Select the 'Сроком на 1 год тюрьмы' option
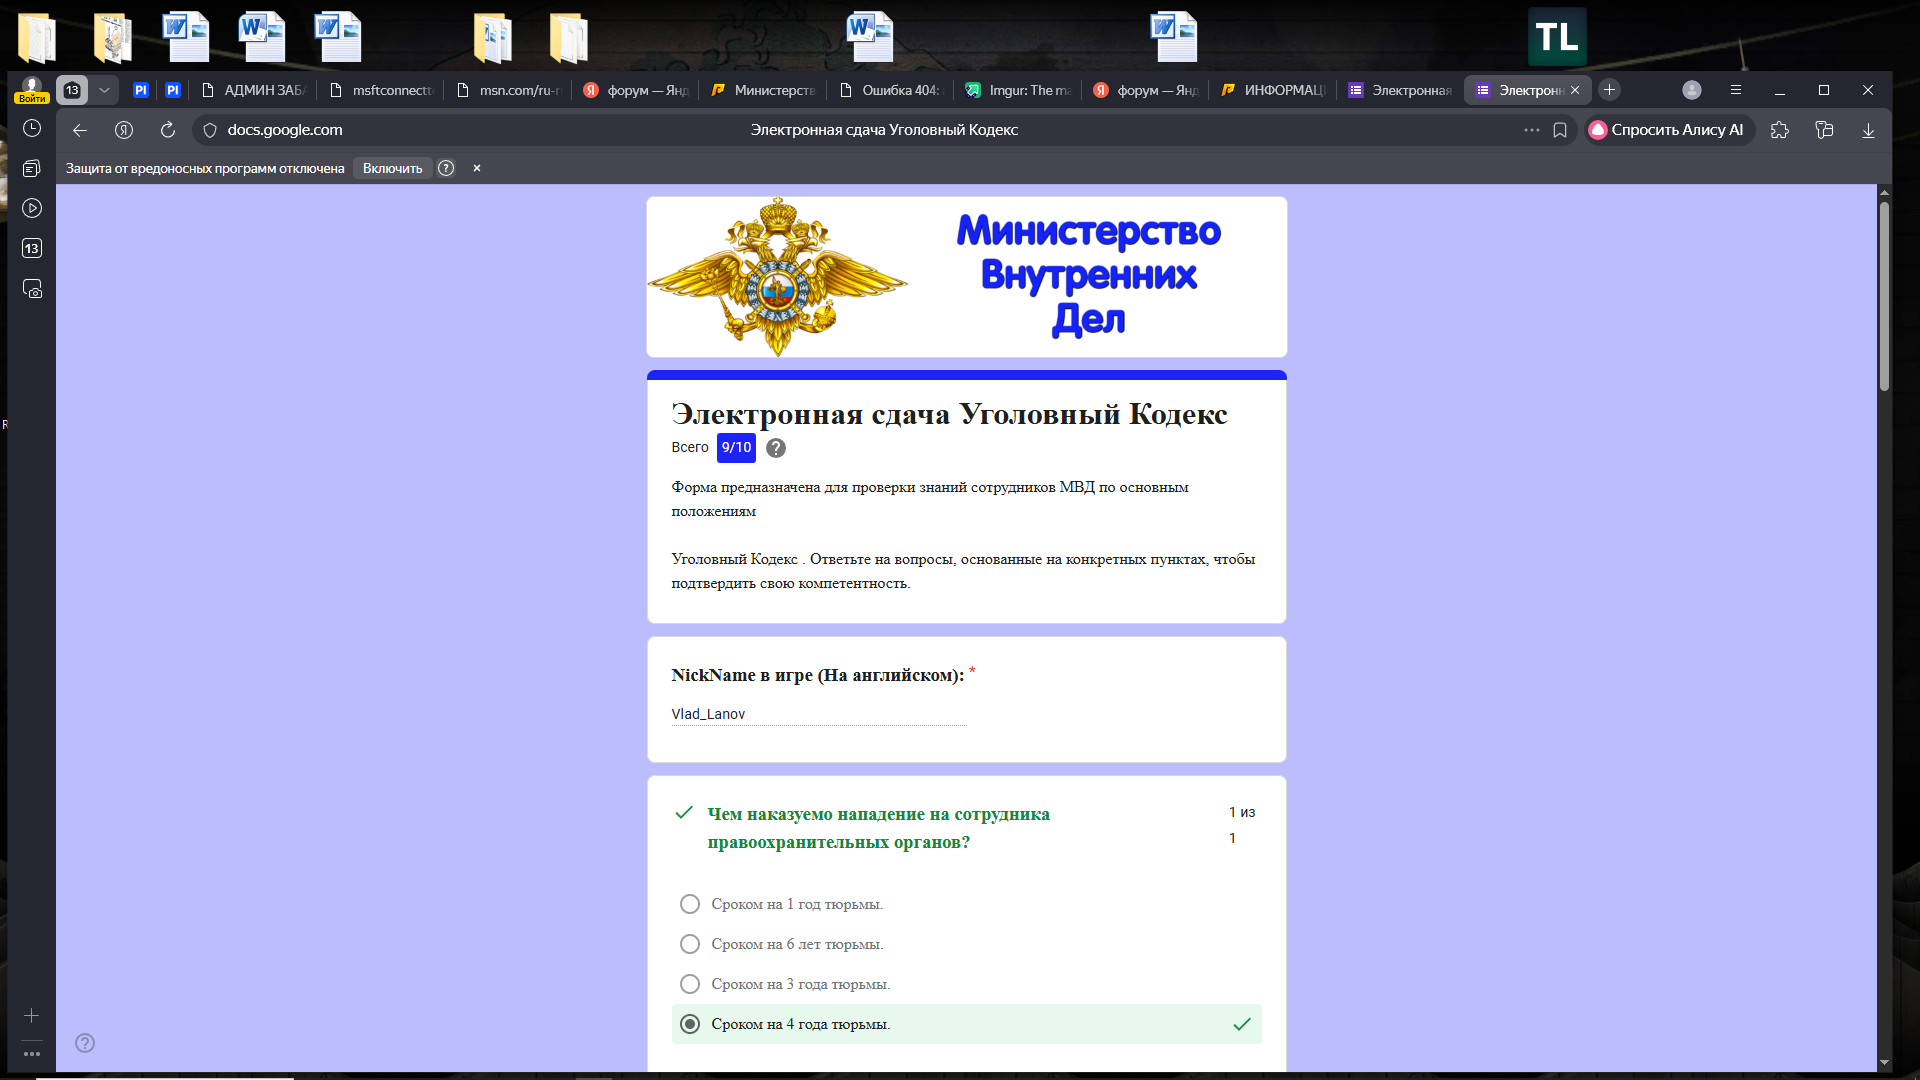1920x1080 pixels. [690, 904]
